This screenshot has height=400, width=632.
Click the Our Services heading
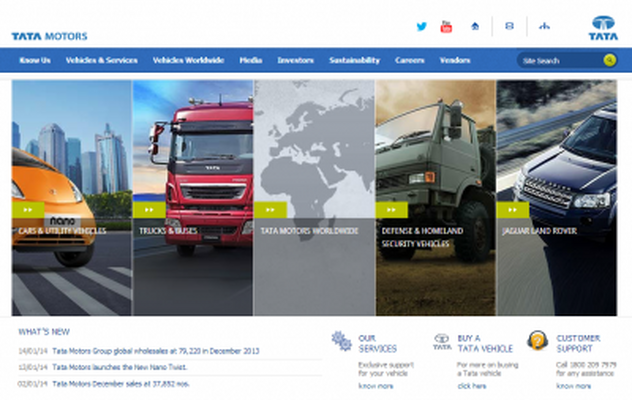(x=378, y=343)
